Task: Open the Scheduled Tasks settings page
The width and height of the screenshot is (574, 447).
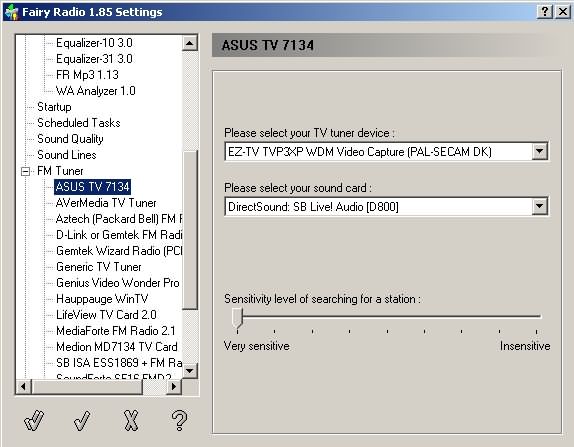Action: point(79,123)
